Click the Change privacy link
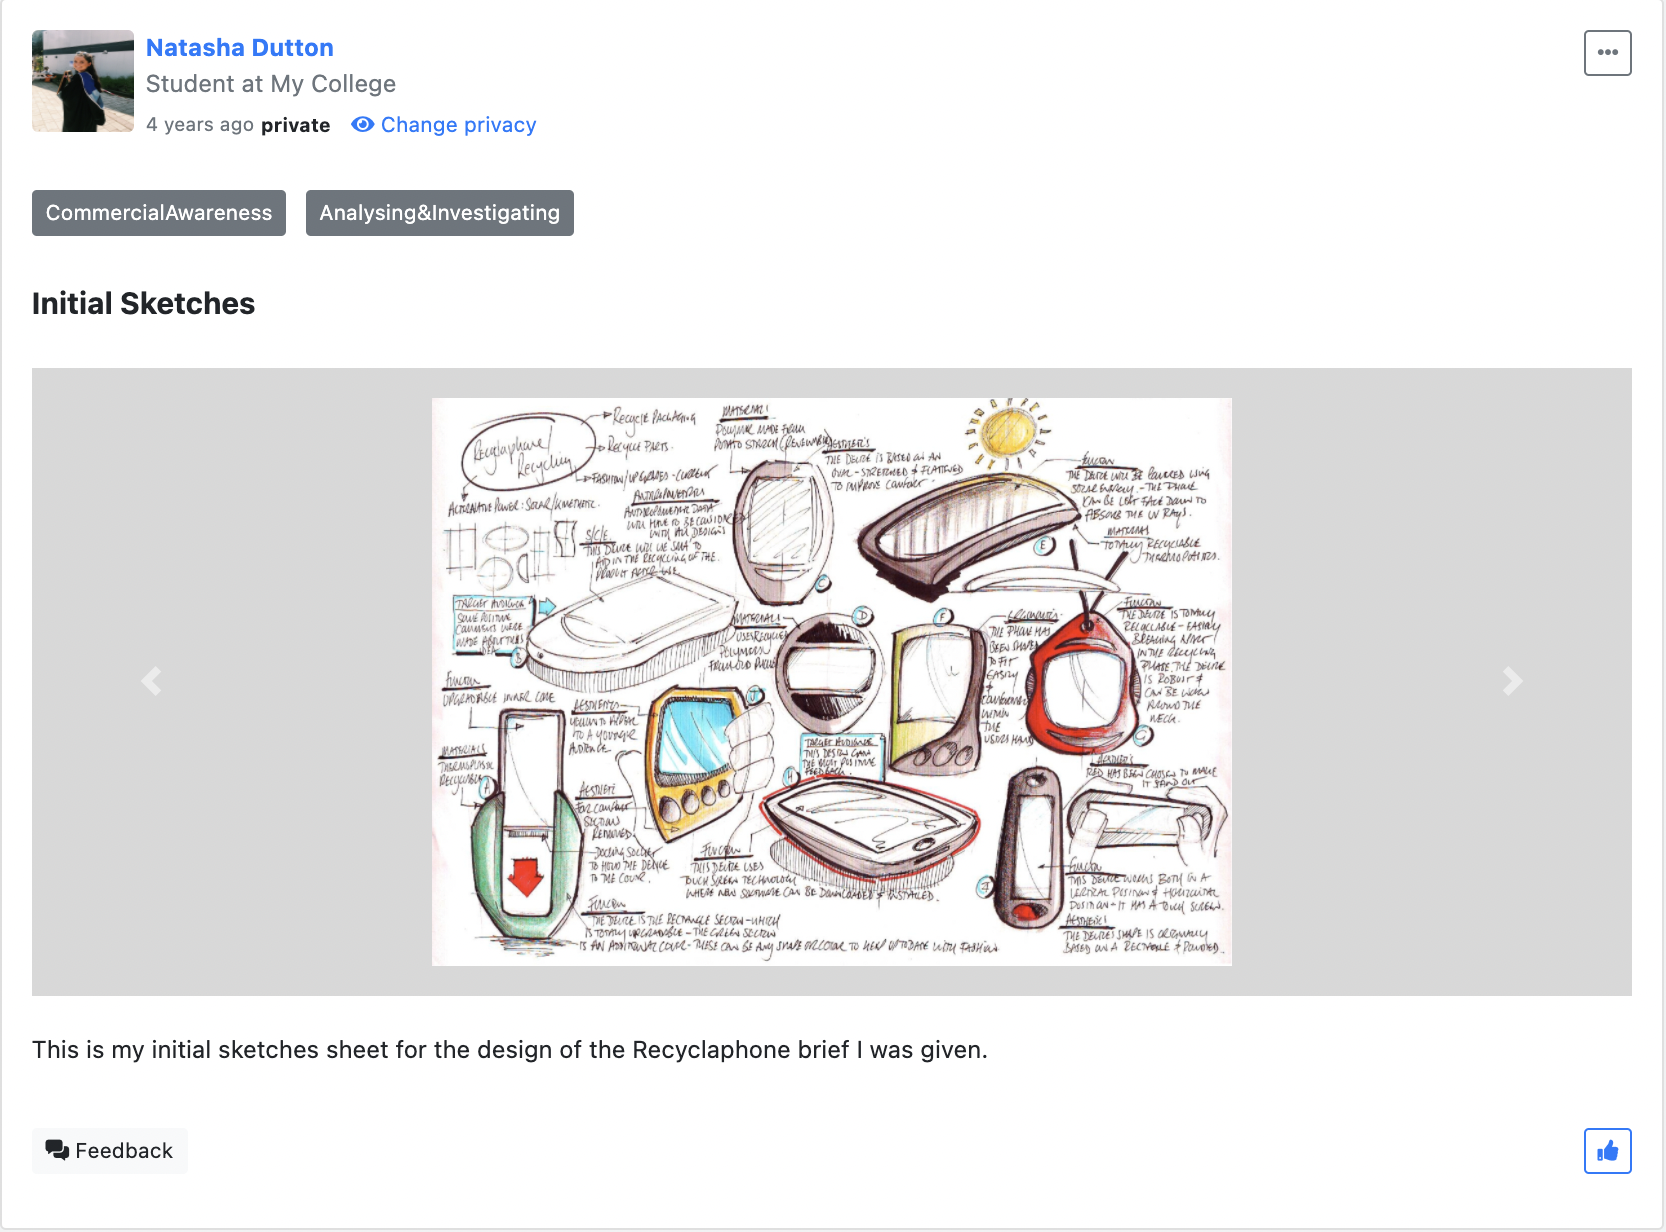 [459, 125]
